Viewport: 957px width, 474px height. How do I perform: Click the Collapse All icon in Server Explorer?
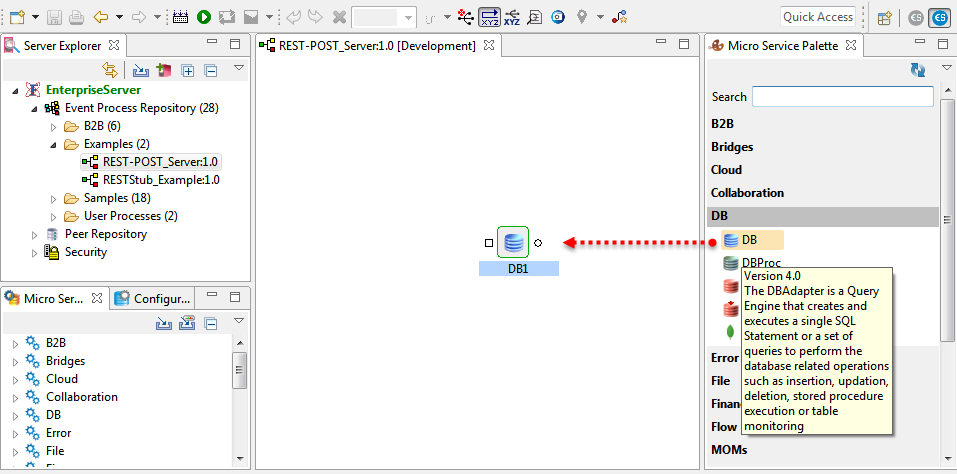pos(210,70)
